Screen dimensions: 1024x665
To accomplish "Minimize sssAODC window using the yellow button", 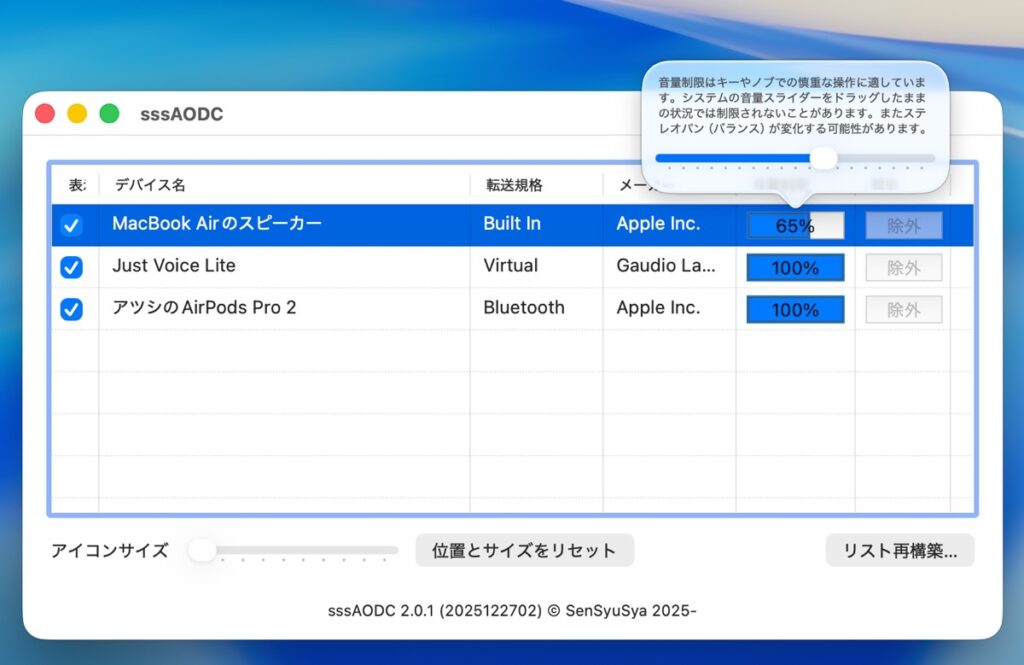I will (x=77, y=114).
